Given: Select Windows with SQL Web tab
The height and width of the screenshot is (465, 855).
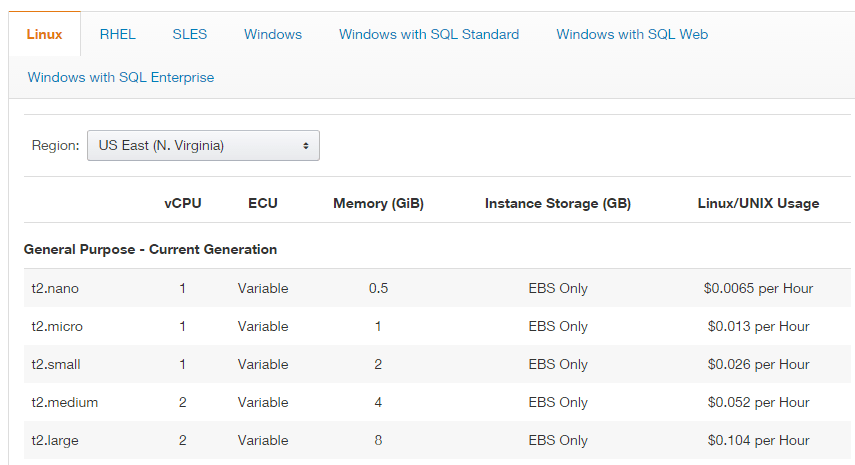Looking at the screenshot, I should pyautogui.click(x=632, y=34).
